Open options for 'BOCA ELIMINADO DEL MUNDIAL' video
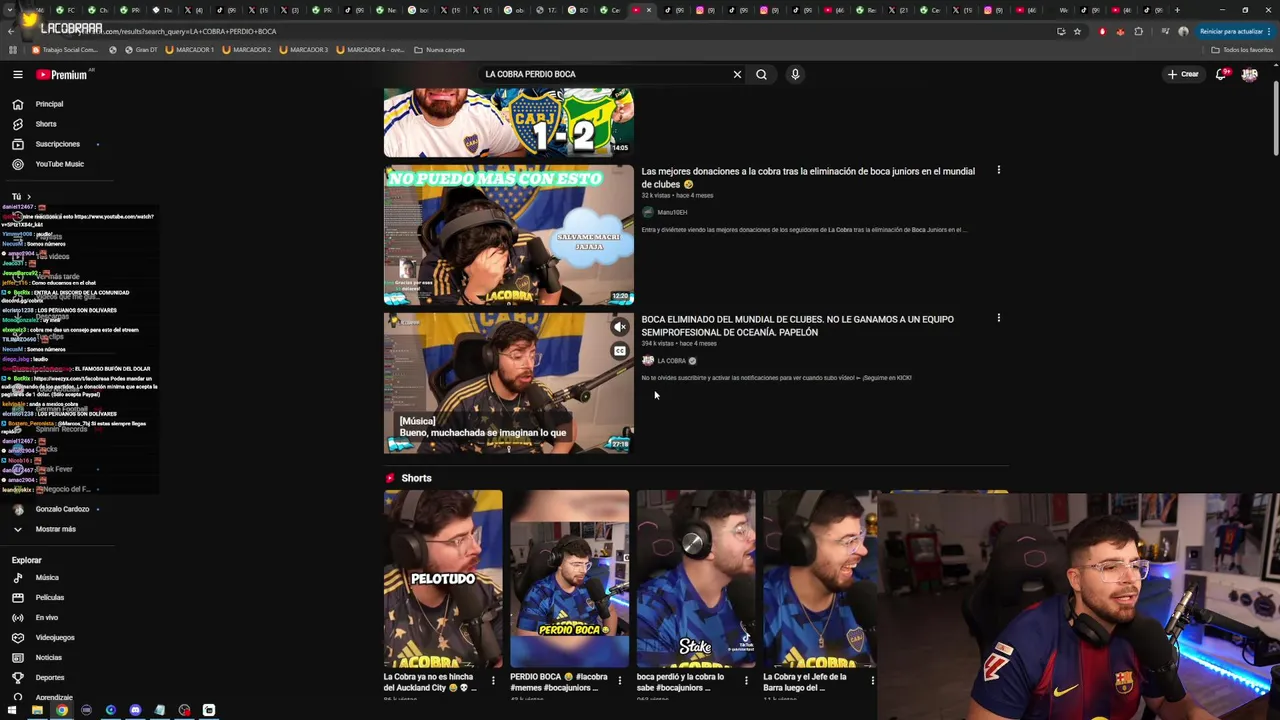 point(998,318)
